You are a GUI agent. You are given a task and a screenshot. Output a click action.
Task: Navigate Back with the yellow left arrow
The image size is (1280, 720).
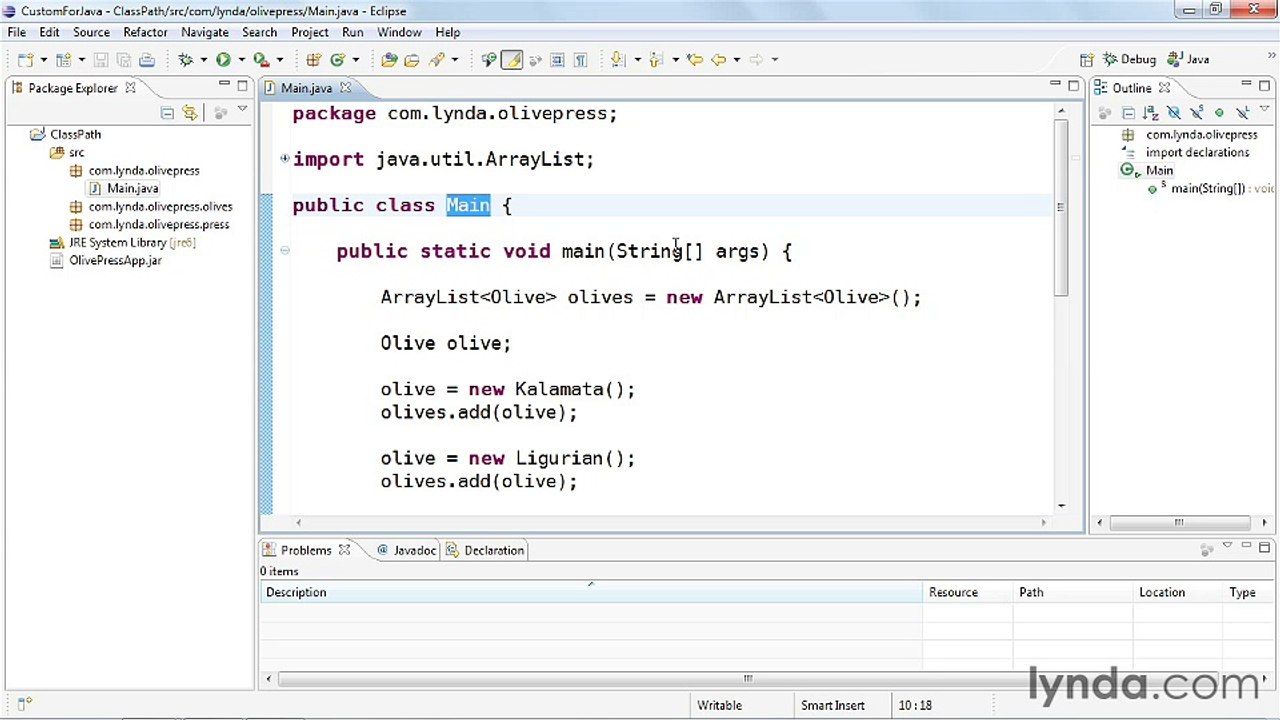[718, 60]
